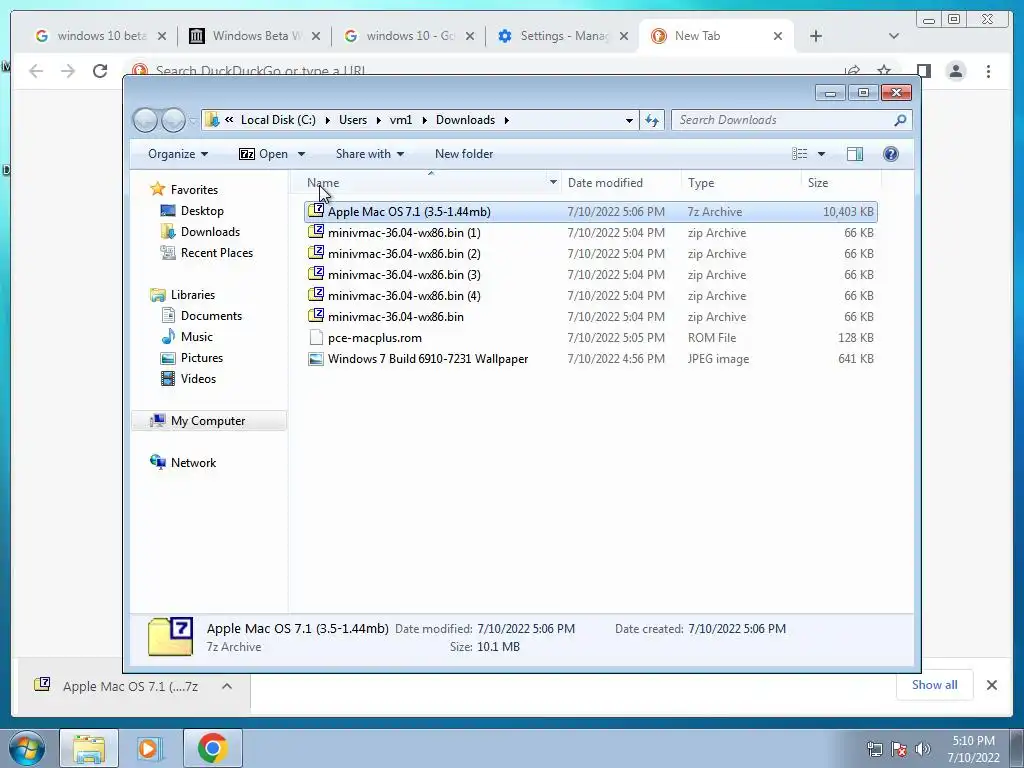Viewport: 1024px width, 768px height.
Task: Open Windows Media Player from taskbar
Action: [150, 748]
